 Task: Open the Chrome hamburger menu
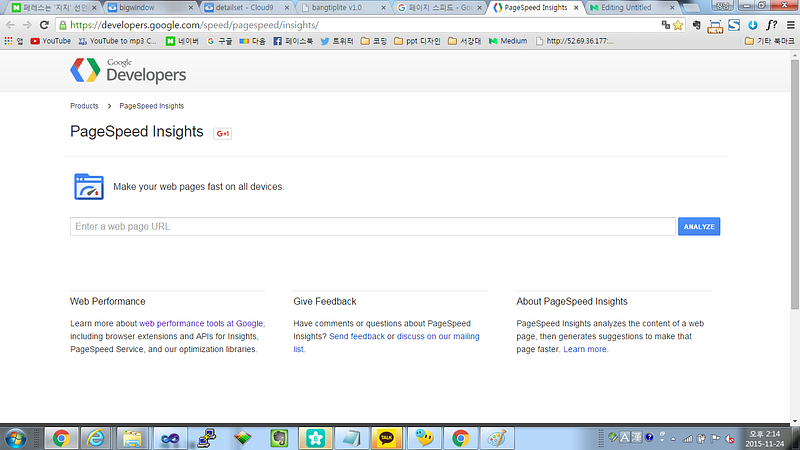pyautogui.click(x=790, y=25)
